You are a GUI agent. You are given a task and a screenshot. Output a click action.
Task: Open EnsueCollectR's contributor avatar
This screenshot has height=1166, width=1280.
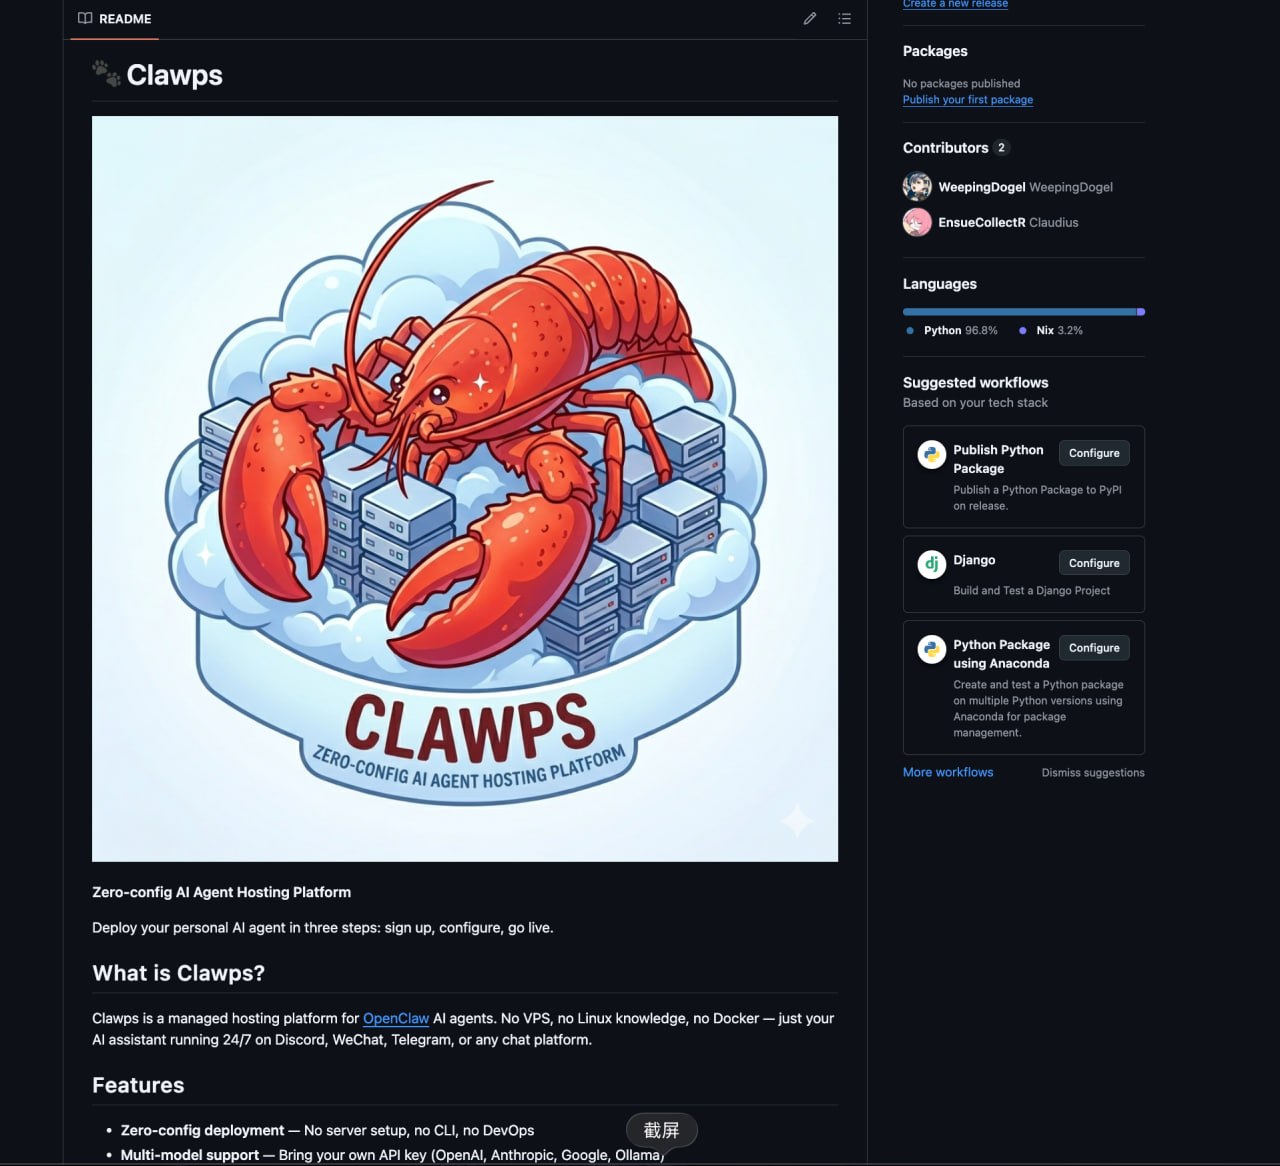click(x=917, y=222)
